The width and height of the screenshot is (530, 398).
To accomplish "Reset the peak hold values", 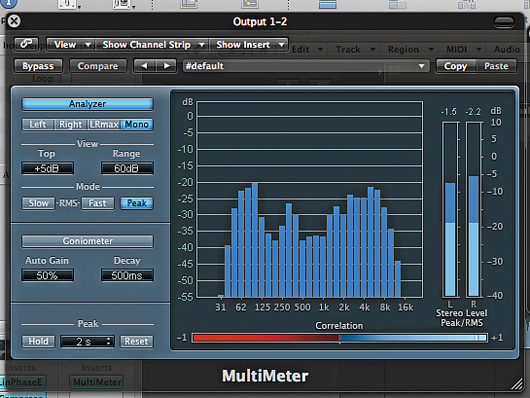I will (x=137, y=342).
